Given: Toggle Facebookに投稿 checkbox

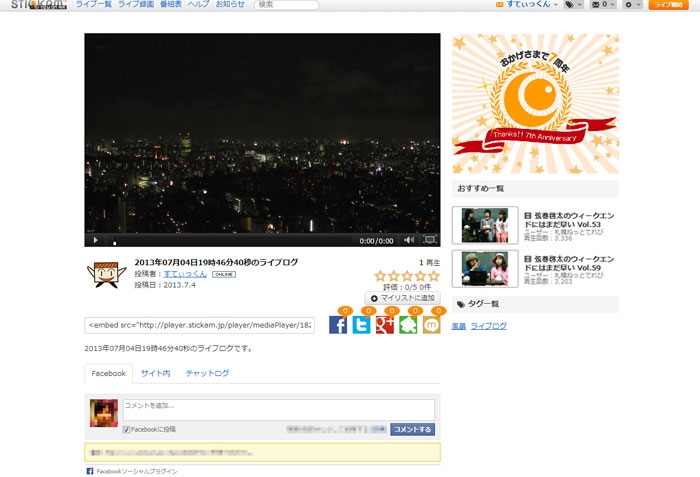Looking at the screenshot, I should [x=126, y=430].
